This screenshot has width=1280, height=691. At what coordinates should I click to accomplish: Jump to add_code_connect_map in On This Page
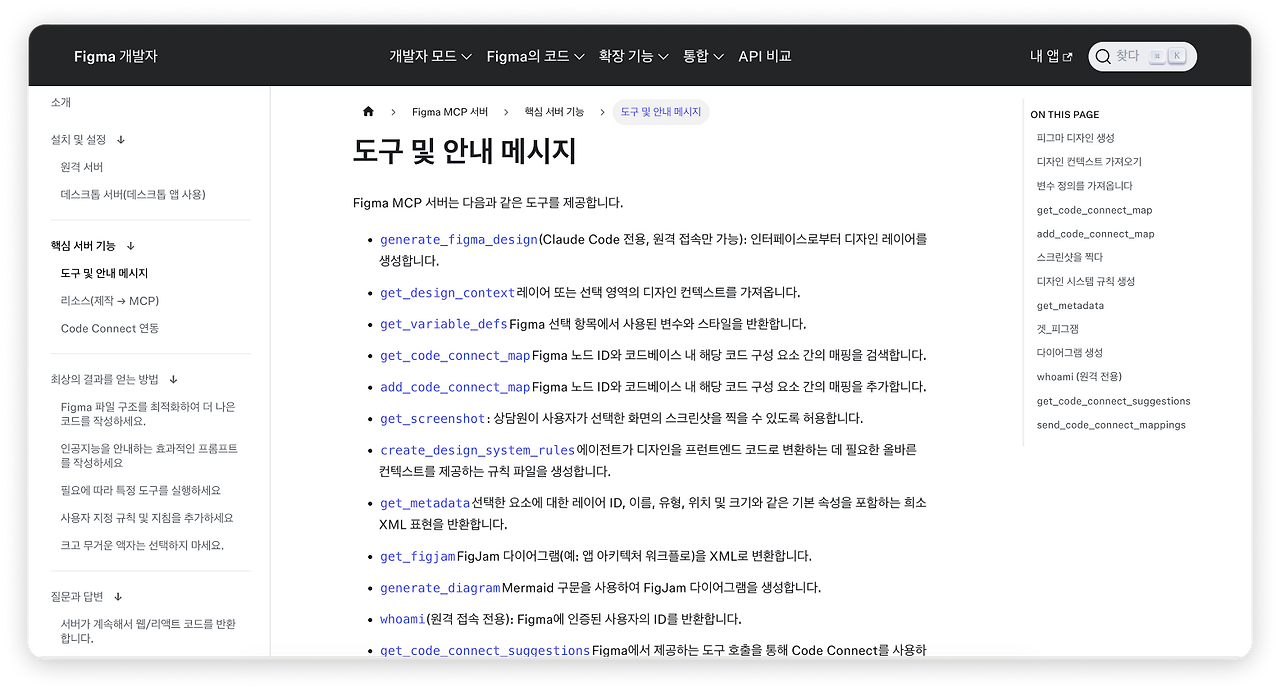click(1095, 234)
